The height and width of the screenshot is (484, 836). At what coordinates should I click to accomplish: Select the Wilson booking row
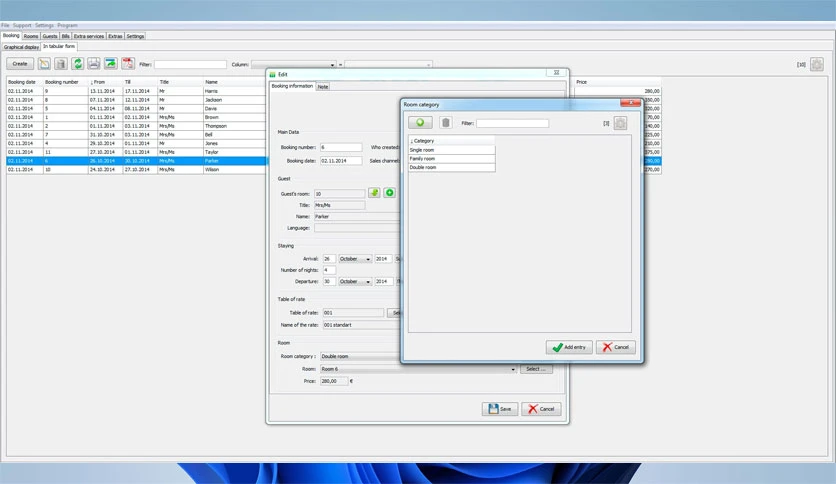pyautogui.click(x=136, y=170)
